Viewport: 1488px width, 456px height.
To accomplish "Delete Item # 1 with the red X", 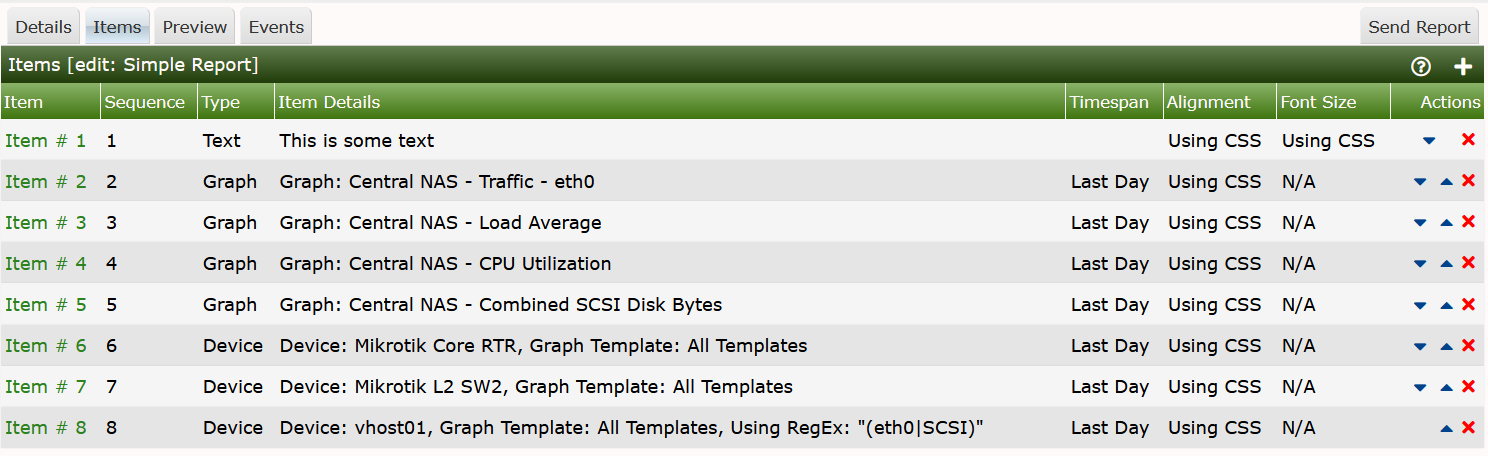I will tap(1468, 140).
